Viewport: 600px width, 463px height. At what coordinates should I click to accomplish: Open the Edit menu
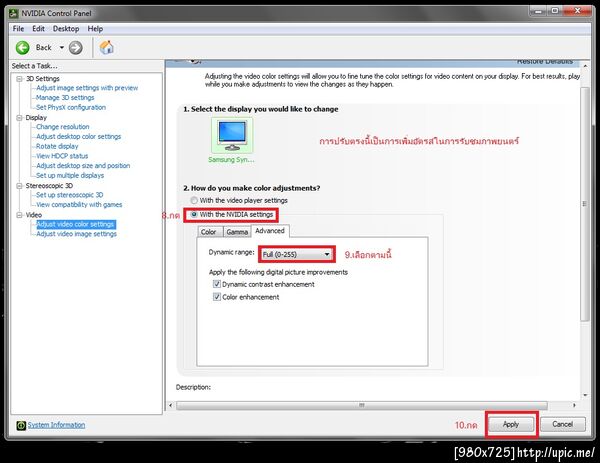38,29
